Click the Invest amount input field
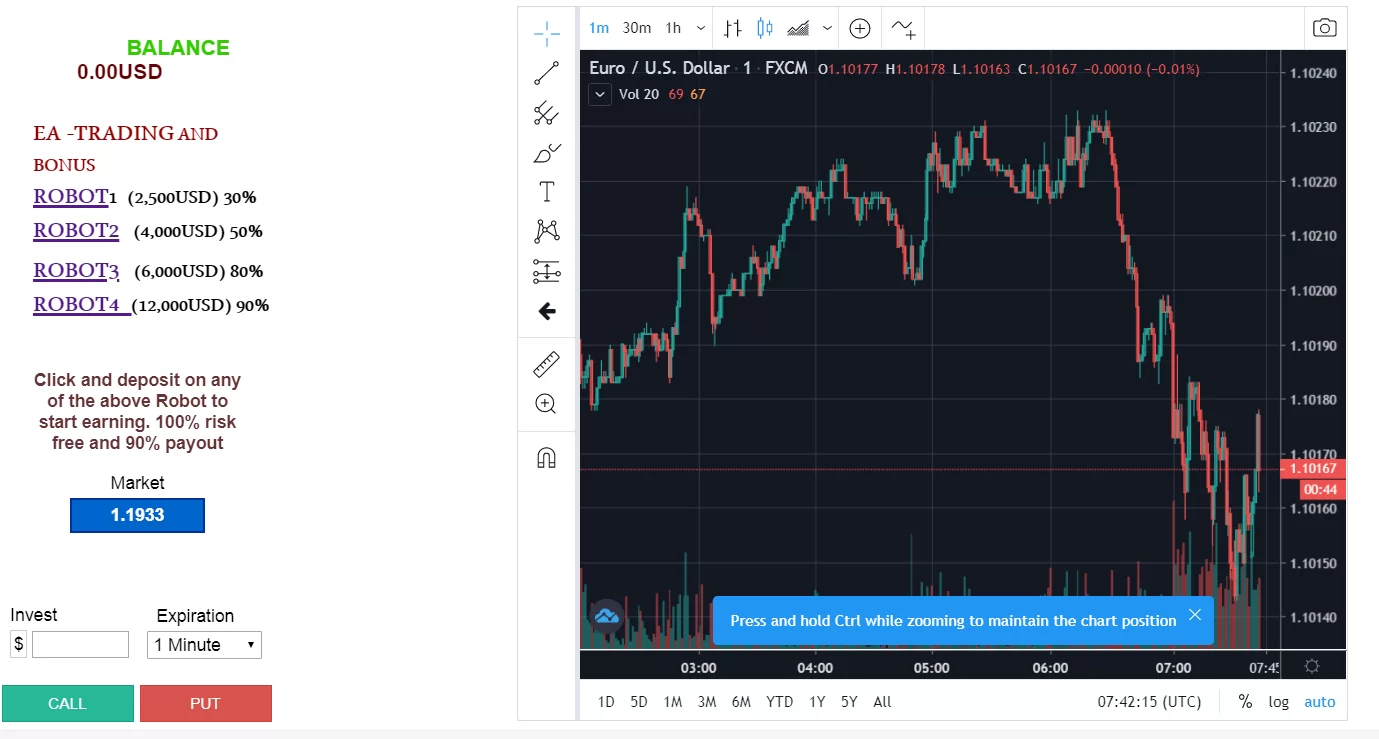Screen dimensions: 1379x739 pos(80,645)
